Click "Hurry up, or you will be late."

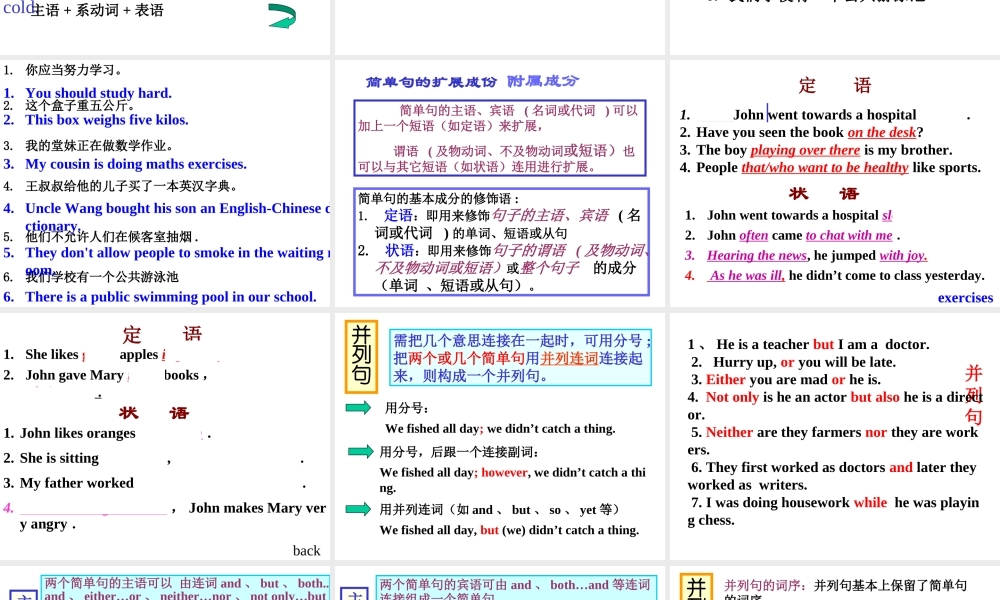(x=804, y=362)
